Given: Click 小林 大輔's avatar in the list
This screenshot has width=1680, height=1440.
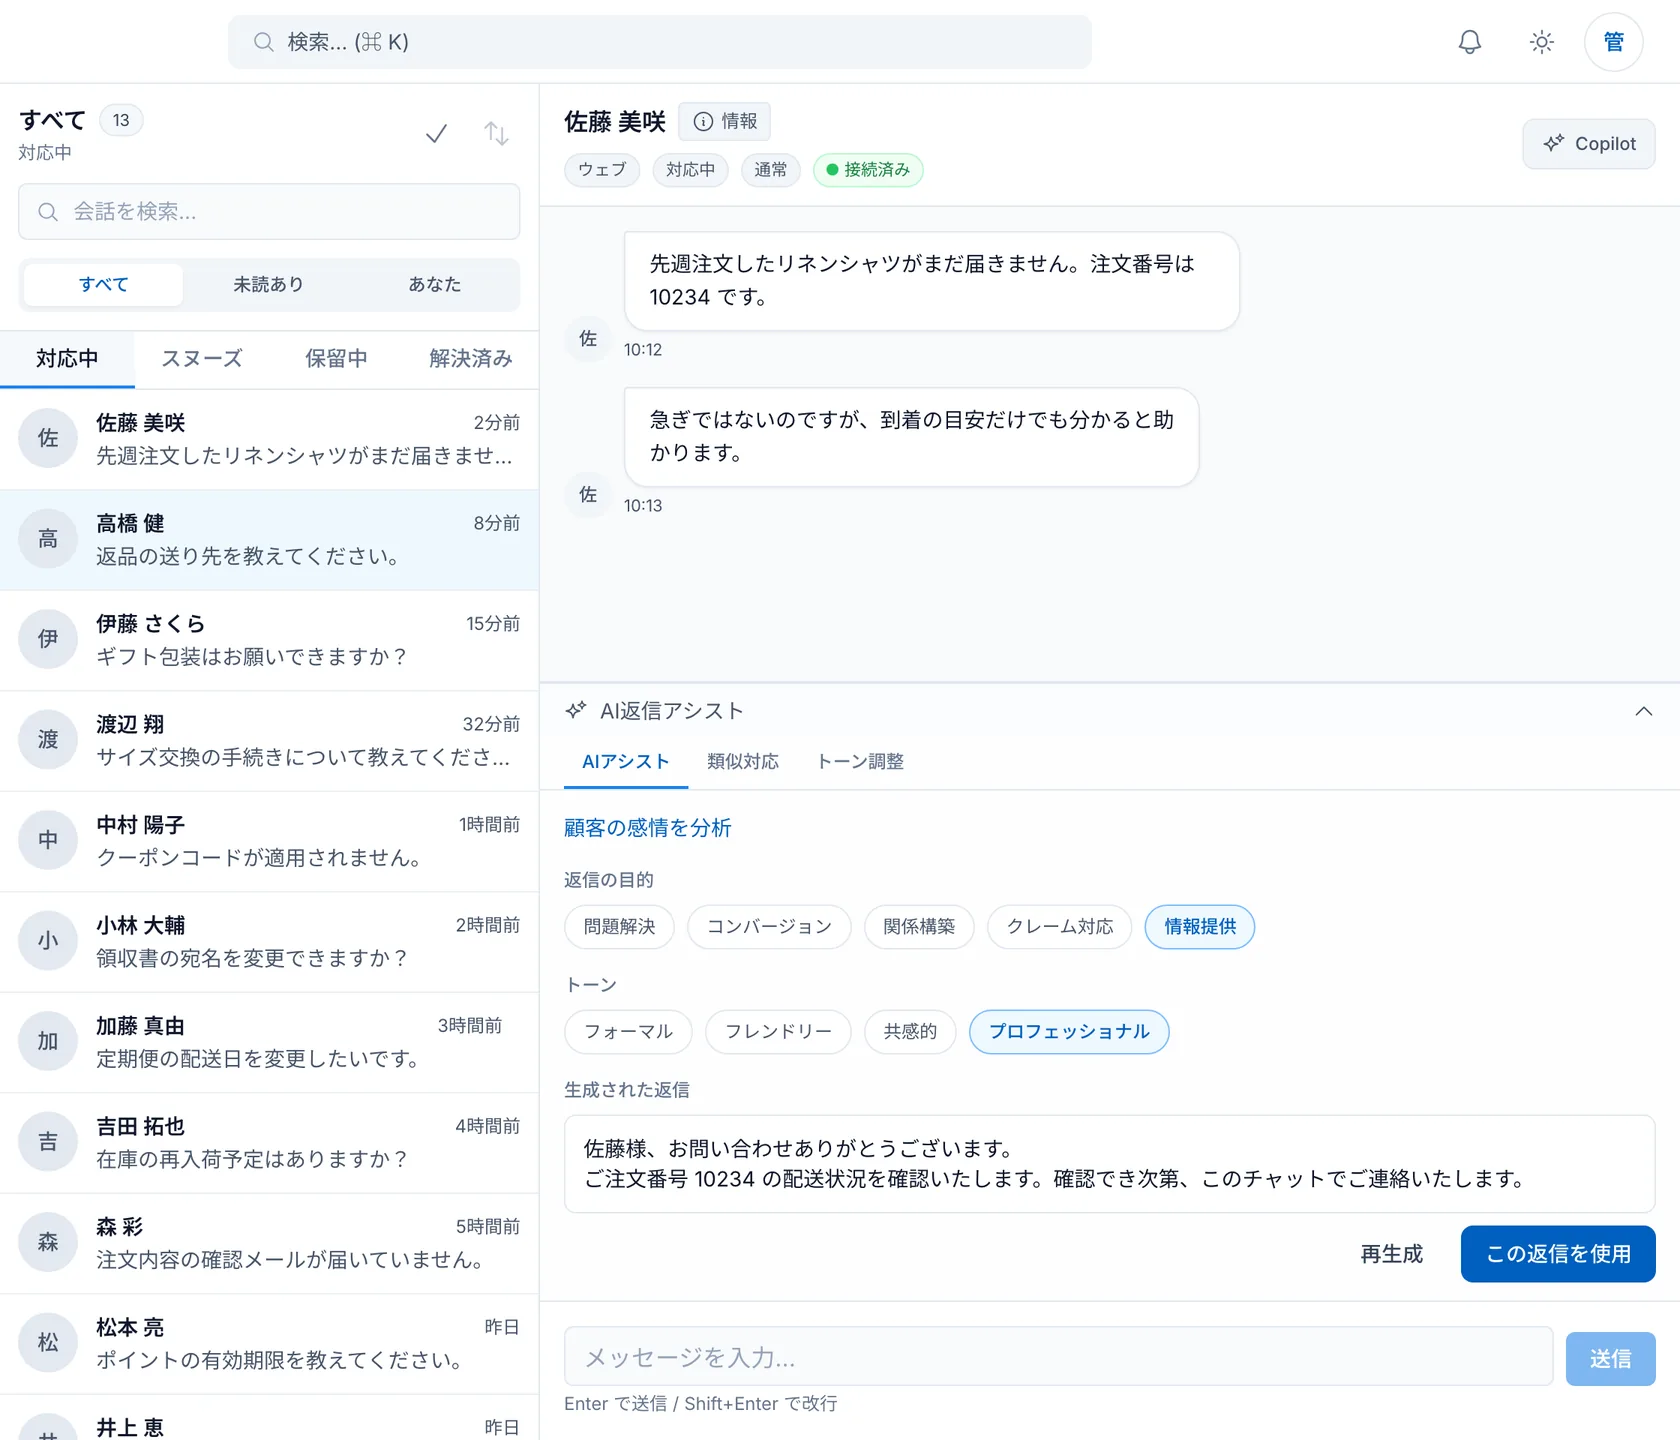Looking at the screenshot, I should (48, 941).
